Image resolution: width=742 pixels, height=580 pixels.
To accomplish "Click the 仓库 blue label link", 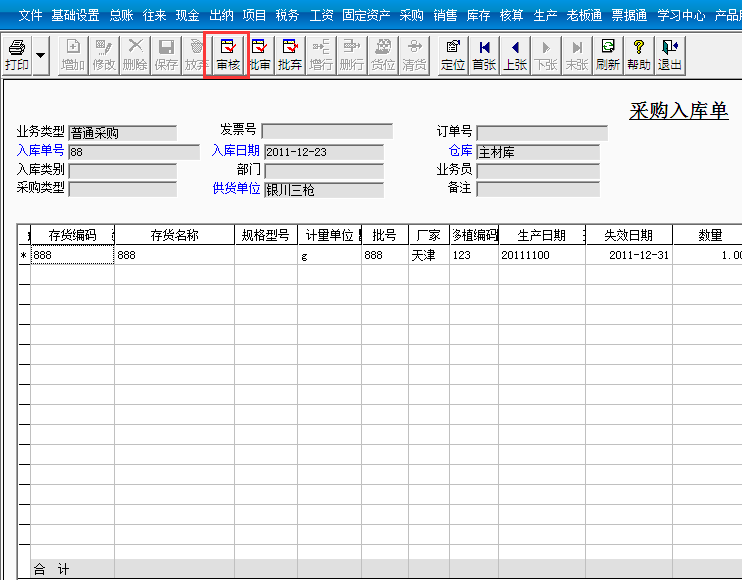I will click(x=460, y=150).
